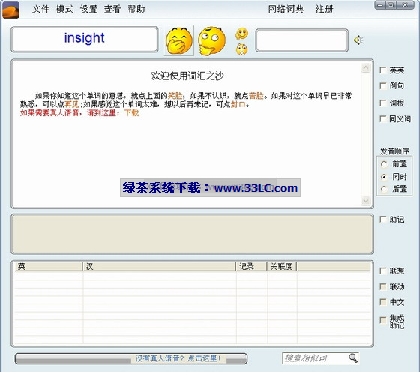Open the 文件 menu

(41, 9)
